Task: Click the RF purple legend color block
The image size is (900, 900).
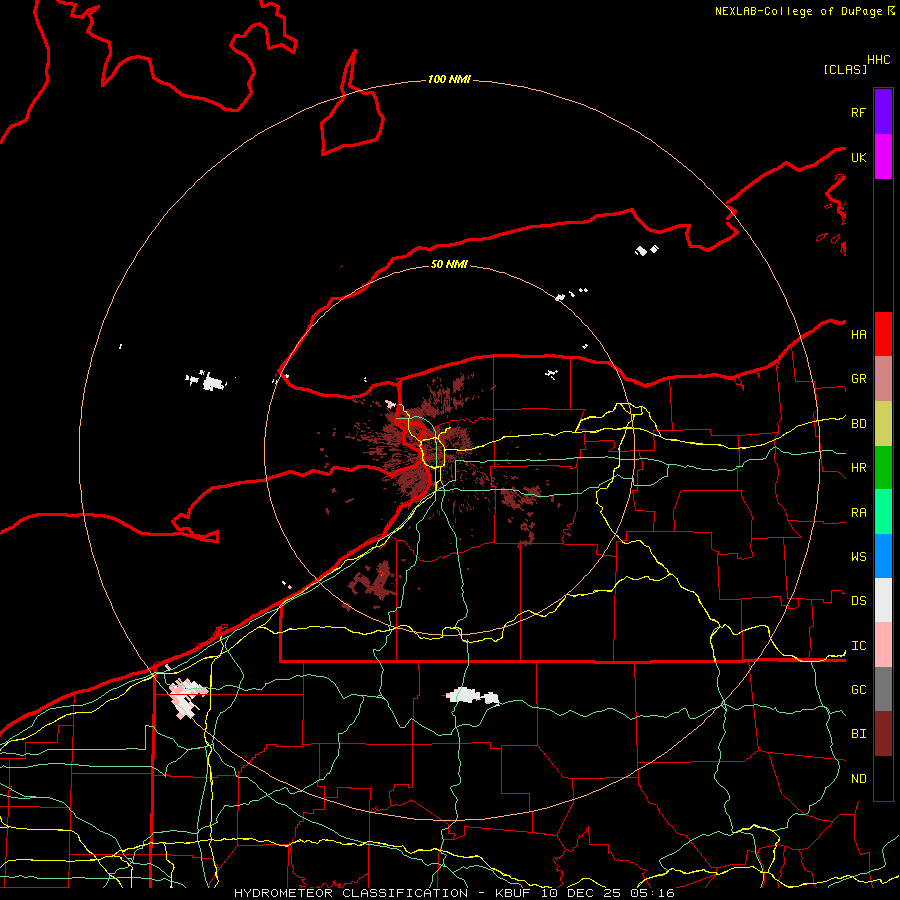Action: coord(883,112)
